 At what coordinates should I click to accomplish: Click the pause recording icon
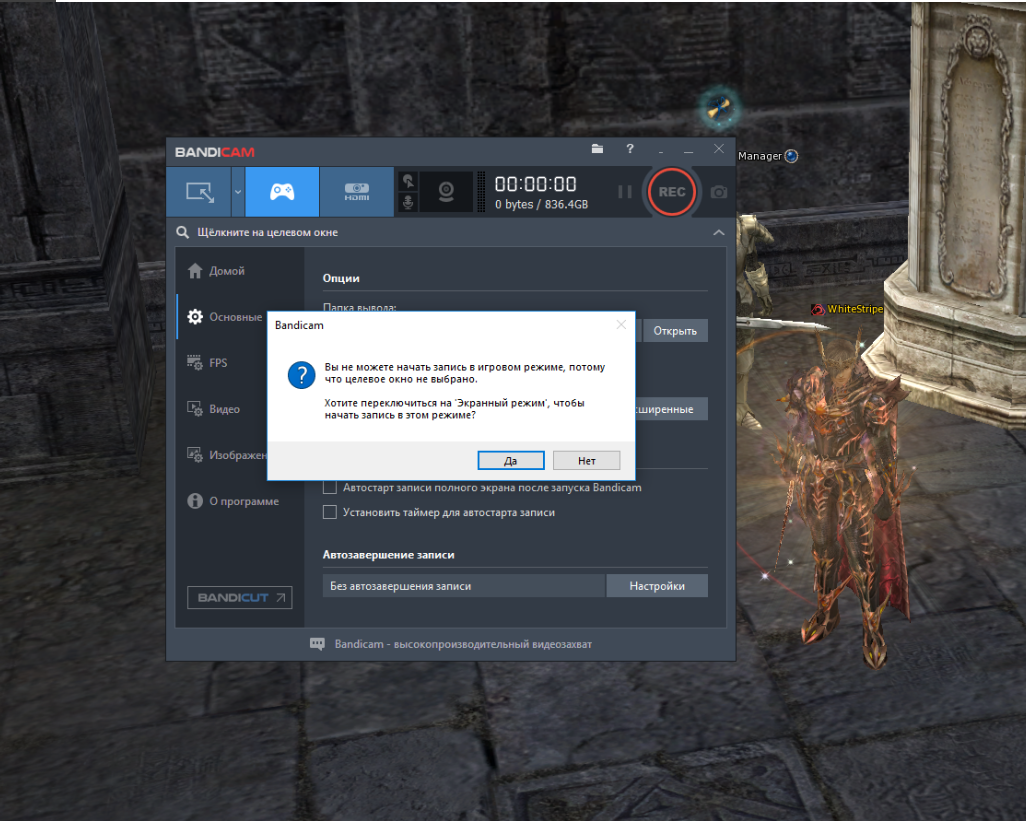(x=625, y=192)
